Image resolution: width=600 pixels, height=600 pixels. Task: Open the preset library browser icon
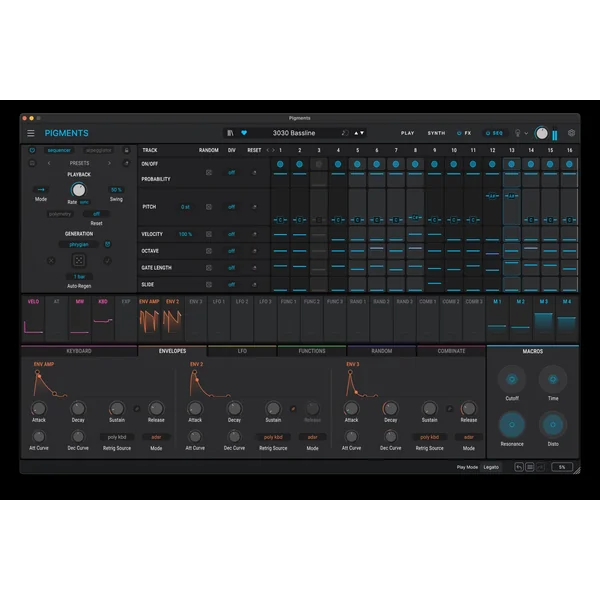[230, 133]
